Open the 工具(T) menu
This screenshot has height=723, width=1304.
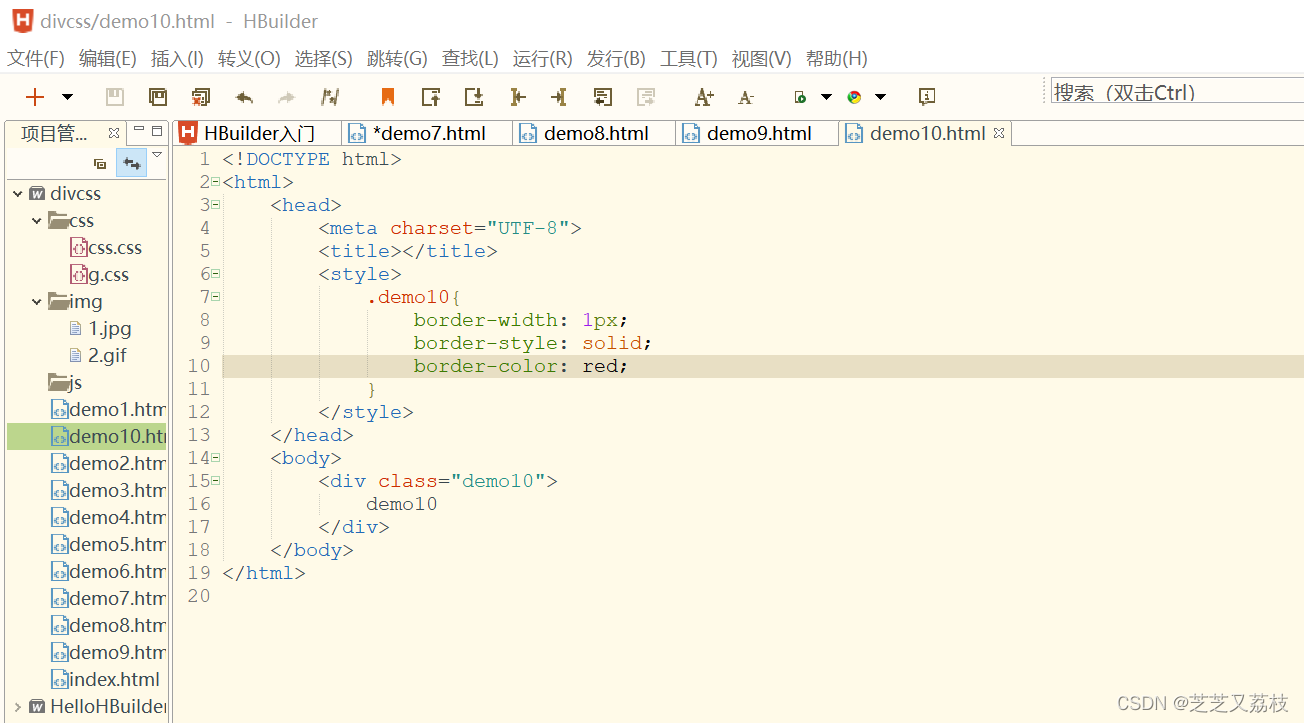point(689,59)
